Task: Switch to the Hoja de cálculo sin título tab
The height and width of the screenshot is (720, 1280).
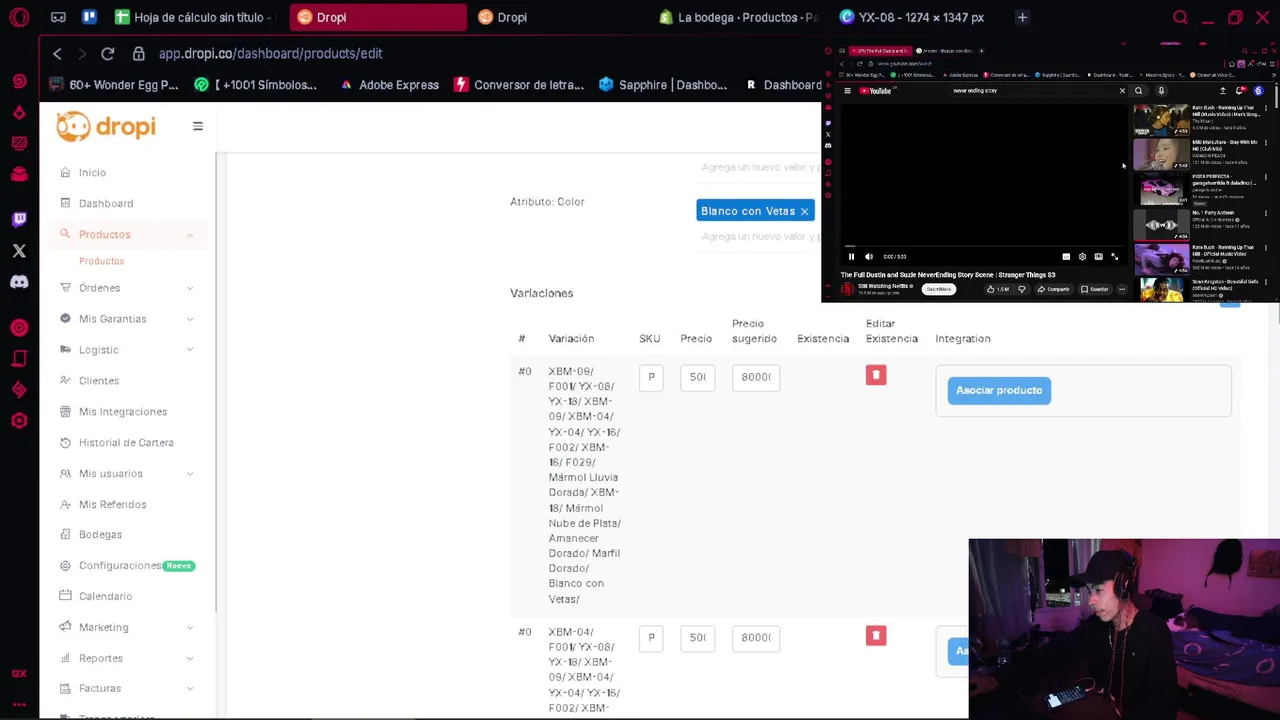Action: pyautogui.click(x=192, y=17)
